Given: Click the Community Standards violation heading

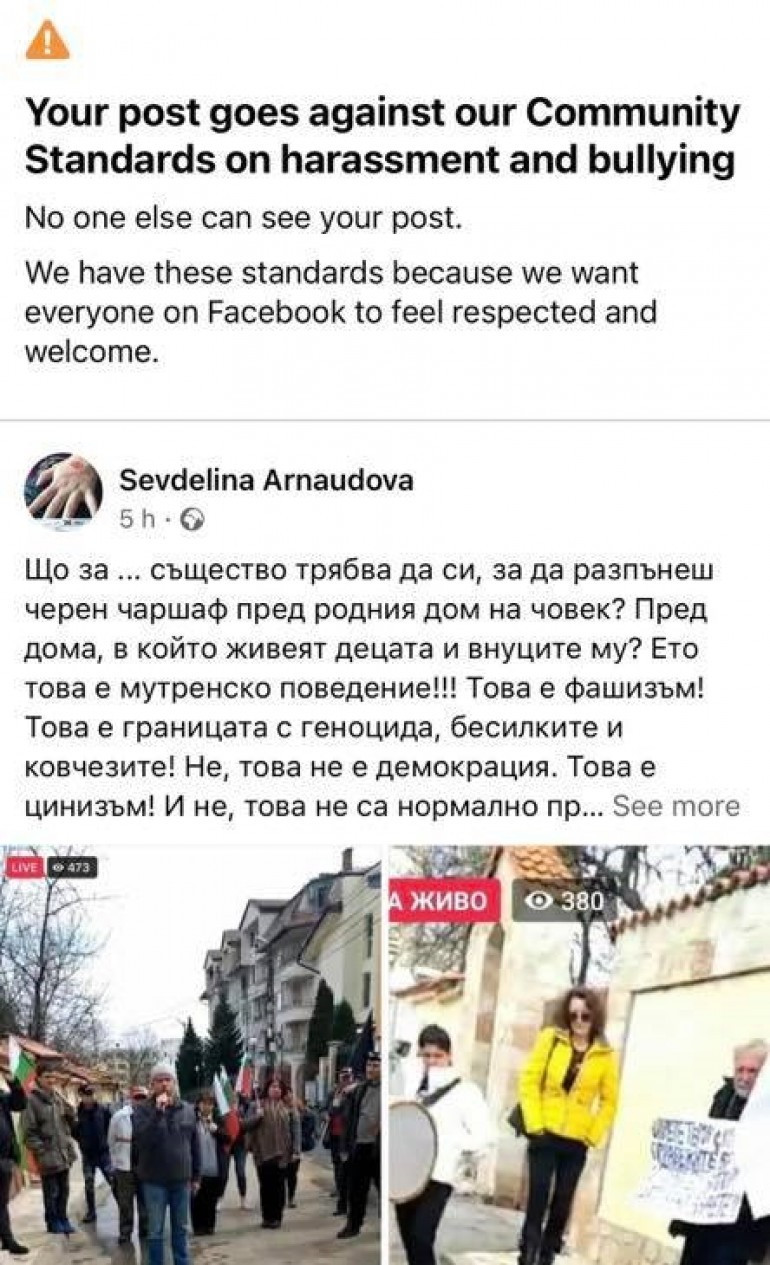Looking at the screenshot, I should click(381, 136).
